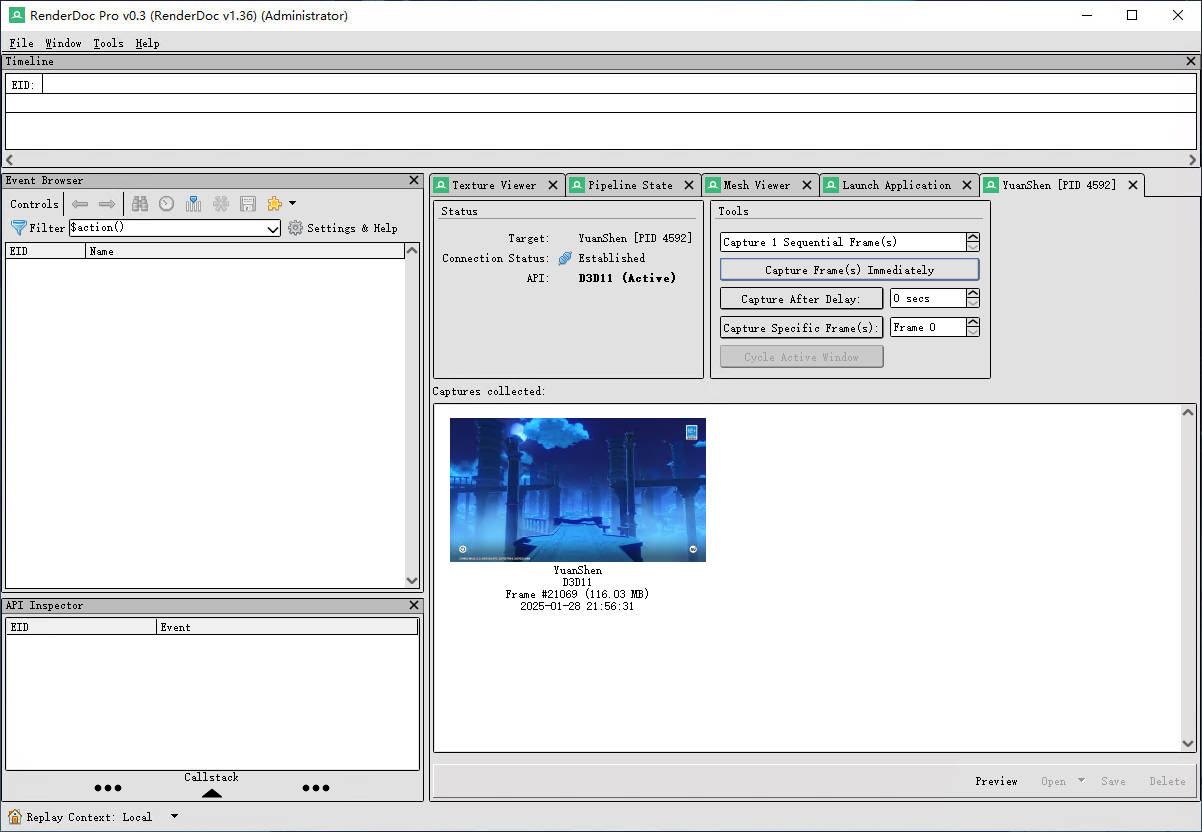Increment the secs value for Capture After Delay
This screenshot has width=1202, height=832.
pos(972,292)
